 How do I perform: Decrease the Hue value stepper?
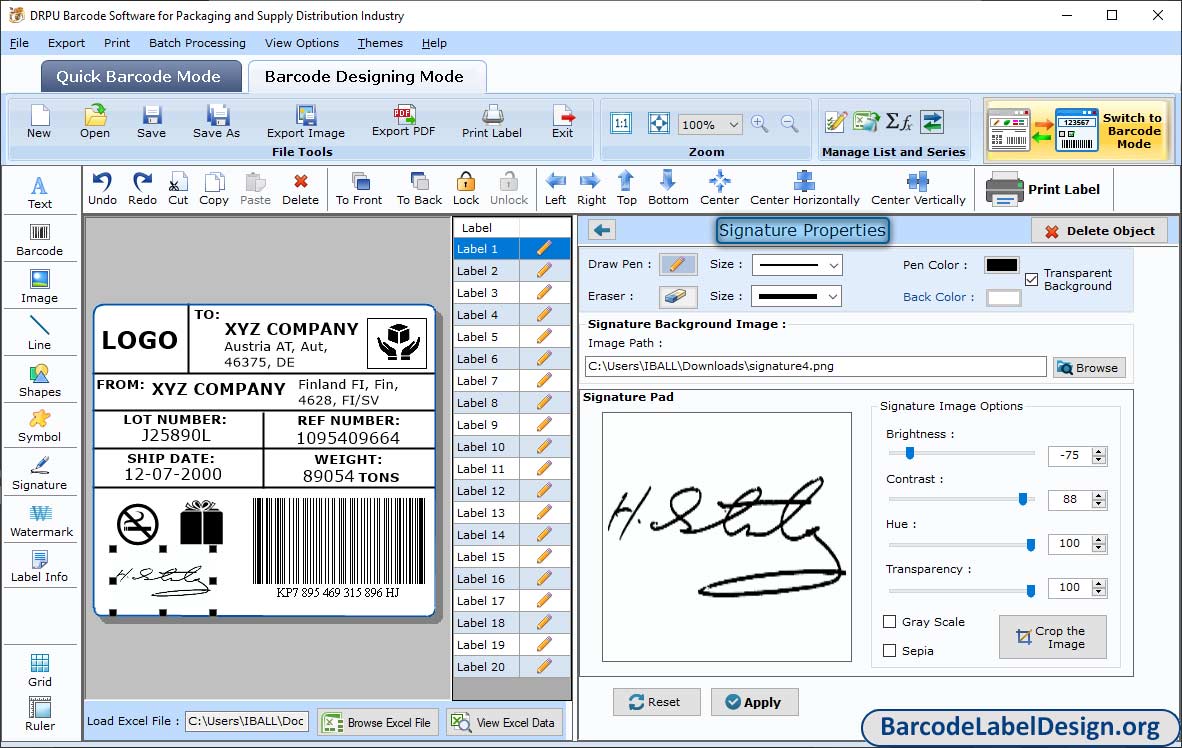click(1098, 547)
